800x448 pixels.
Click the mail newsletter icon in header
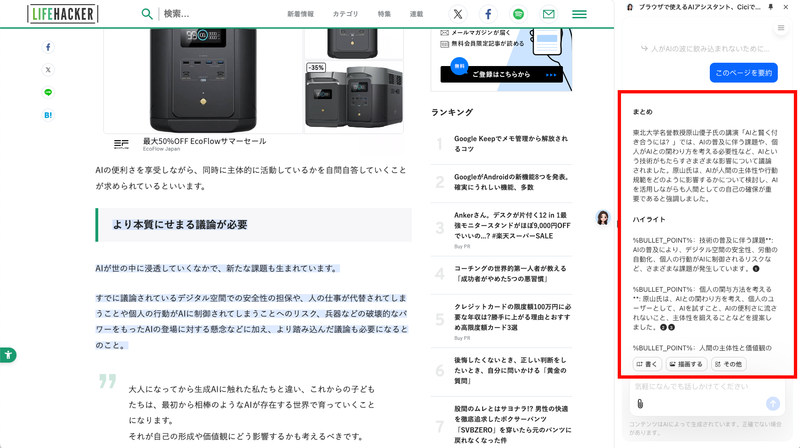click(x=548, y=14)
